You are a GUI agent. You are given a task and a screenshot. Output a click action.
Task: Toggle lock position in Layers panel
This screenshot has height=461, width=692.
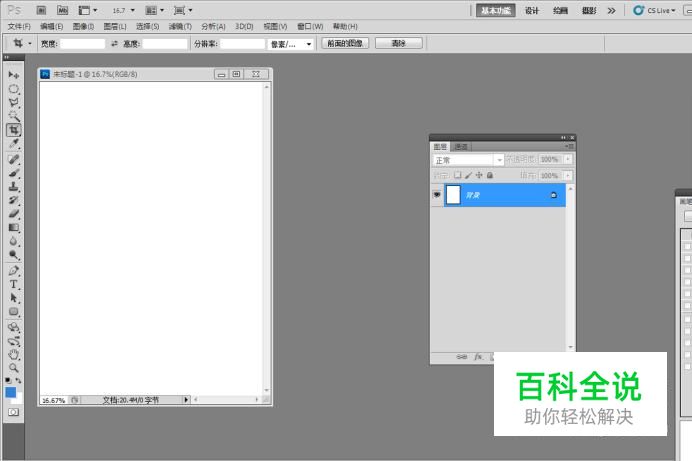(x=479, y=175)
